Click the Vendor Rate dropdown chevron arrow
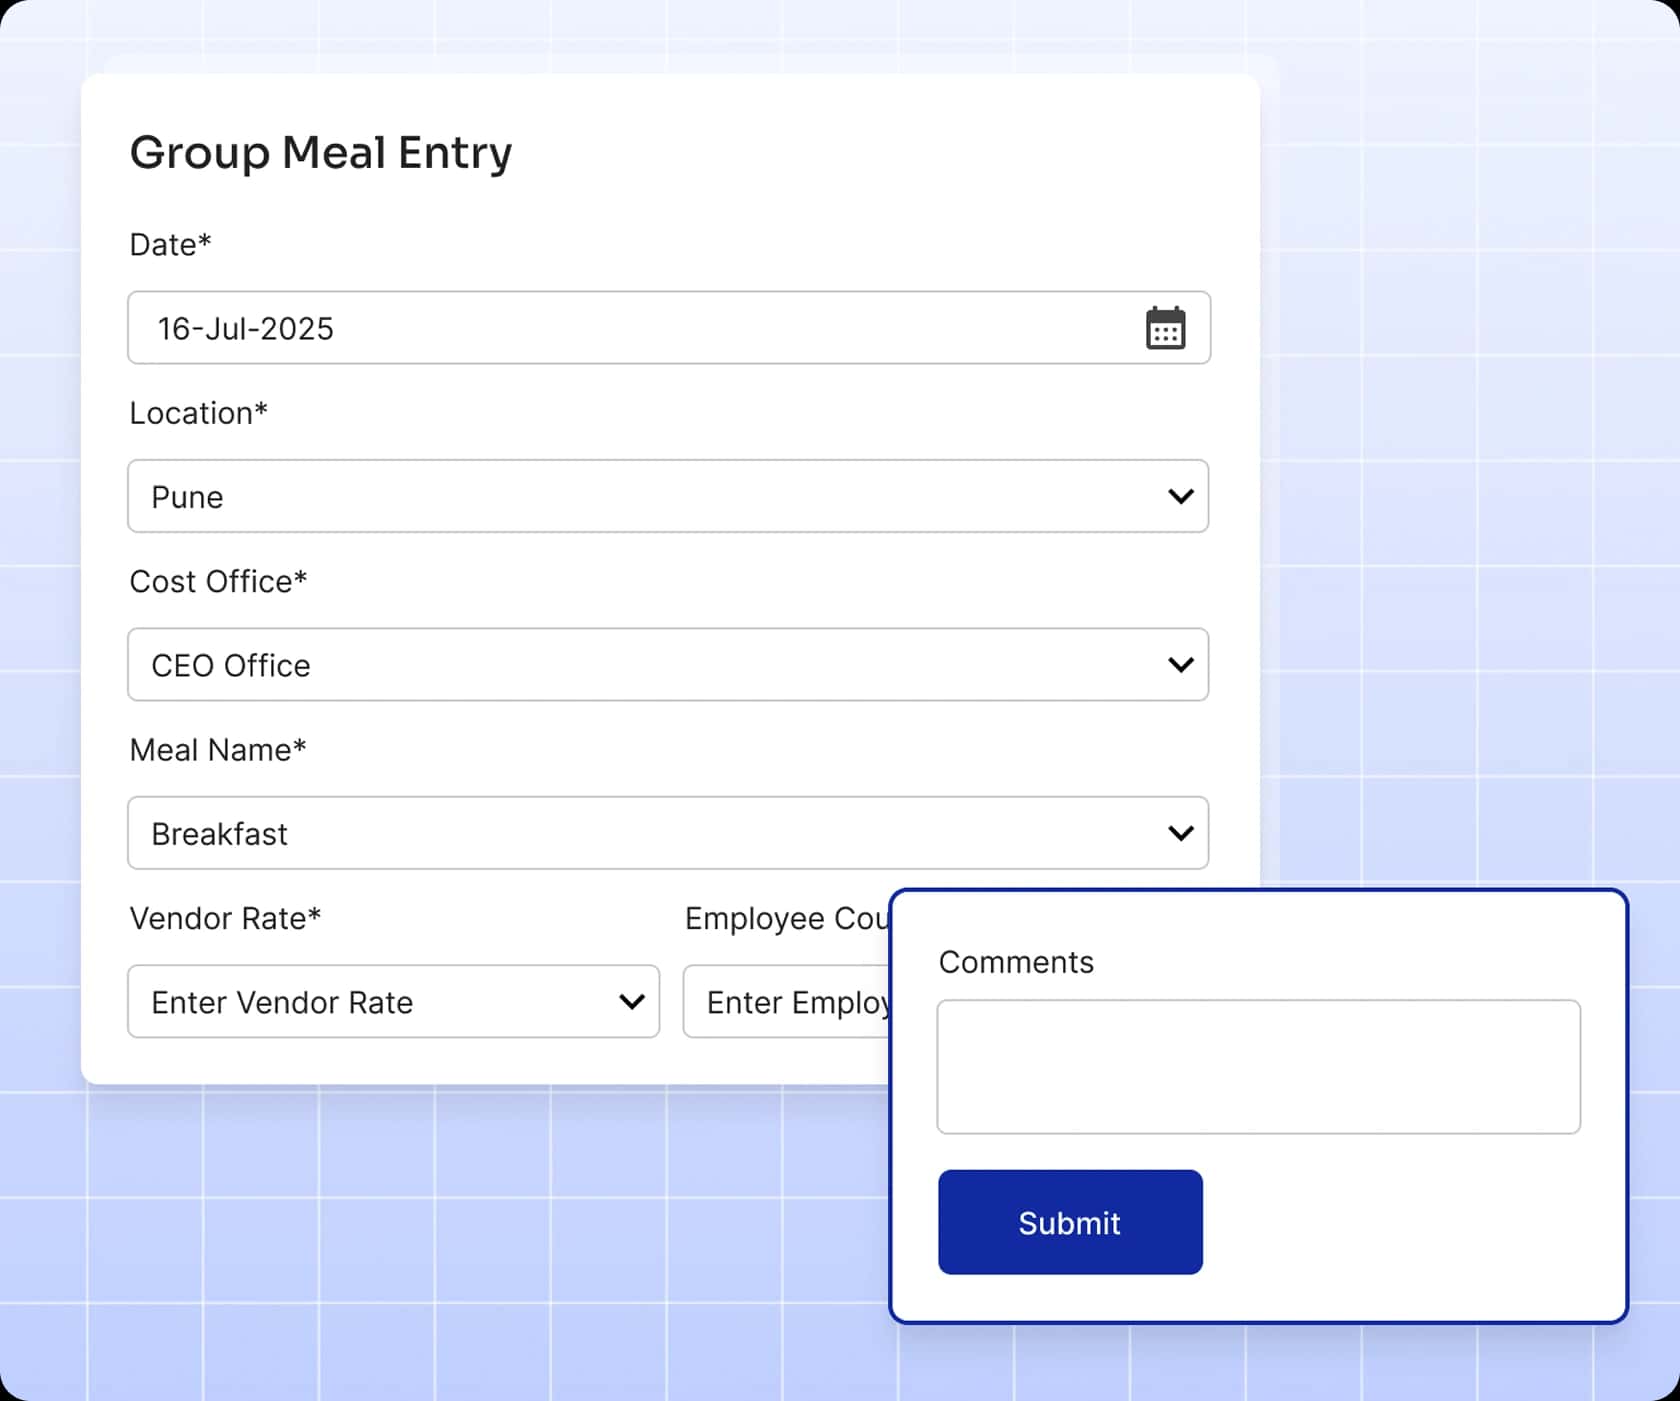The image size is (1680, 1401). pos(631,1001)
